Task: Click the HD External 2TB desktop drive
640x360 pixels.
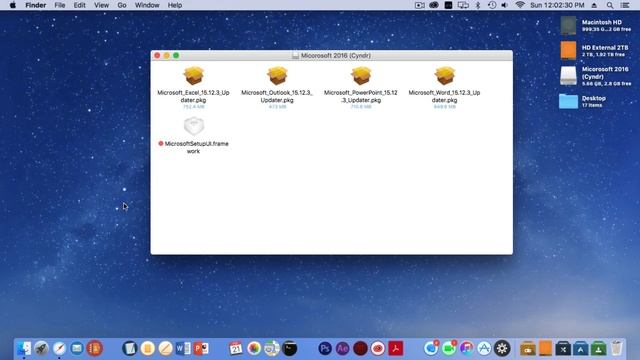Action: click(x=568, y=50)
